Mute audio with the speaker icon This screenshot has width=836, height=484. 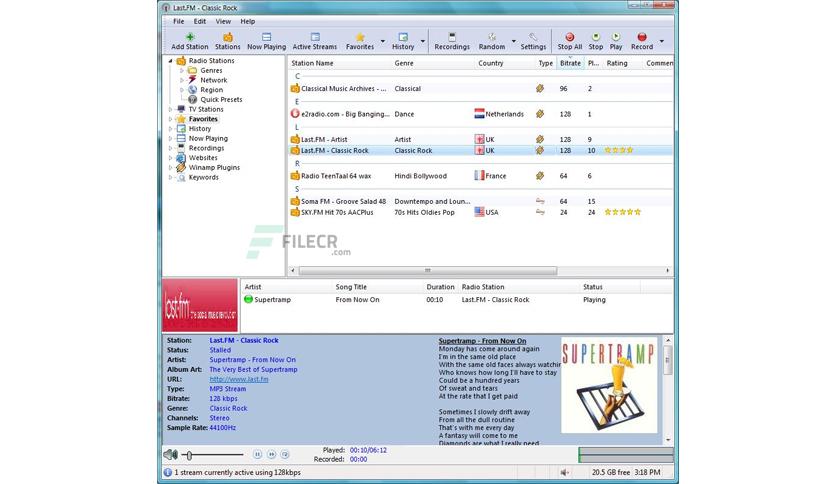[x=171, y=455]
